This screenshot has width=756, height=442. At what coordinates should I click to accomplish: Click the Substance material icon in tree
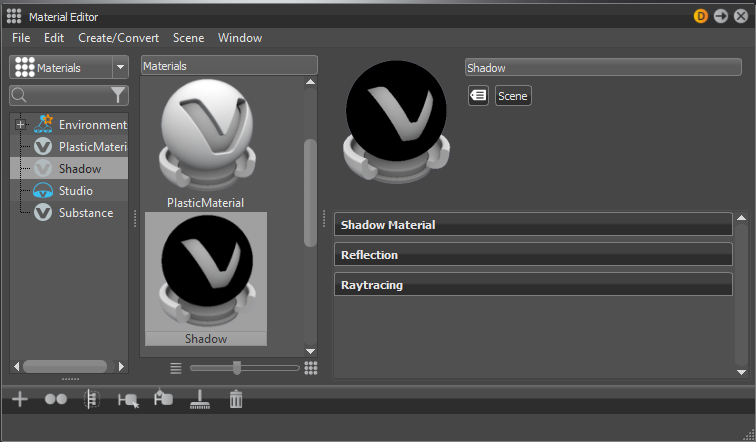pyautogui.click(x=43, y=213)
